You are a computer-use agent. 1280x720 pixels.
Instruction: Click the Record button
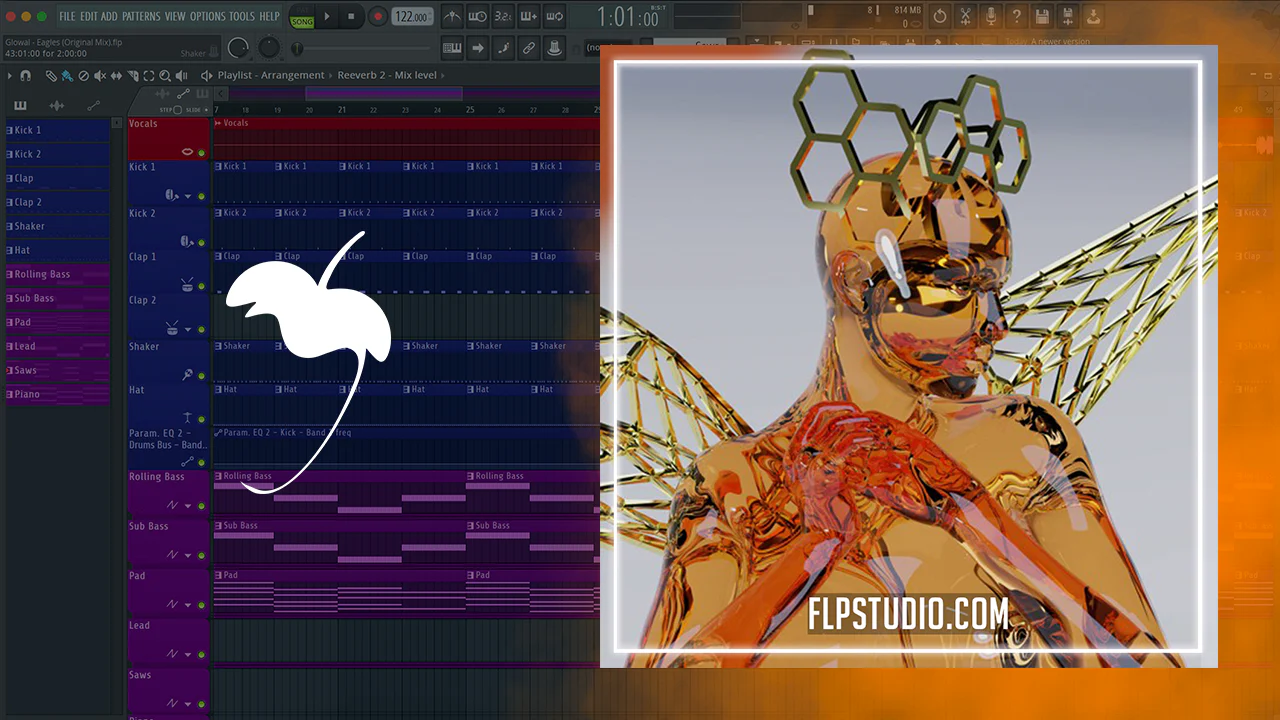tap(378, 16)
